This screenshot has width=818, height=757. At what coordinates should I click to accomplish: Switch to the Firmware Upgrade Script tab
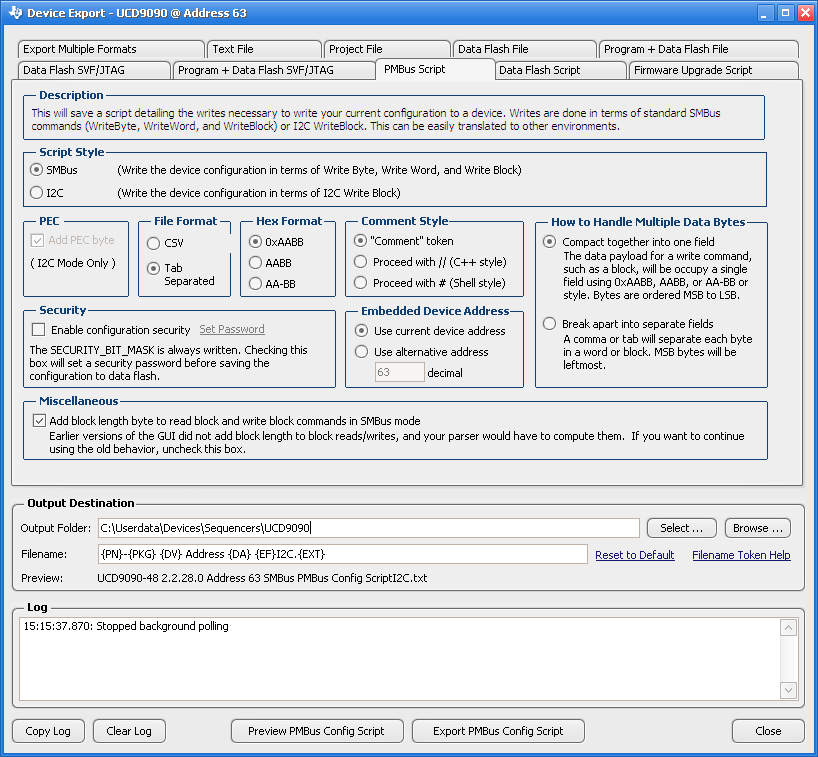pyautogui.click(x=711, y=70)
